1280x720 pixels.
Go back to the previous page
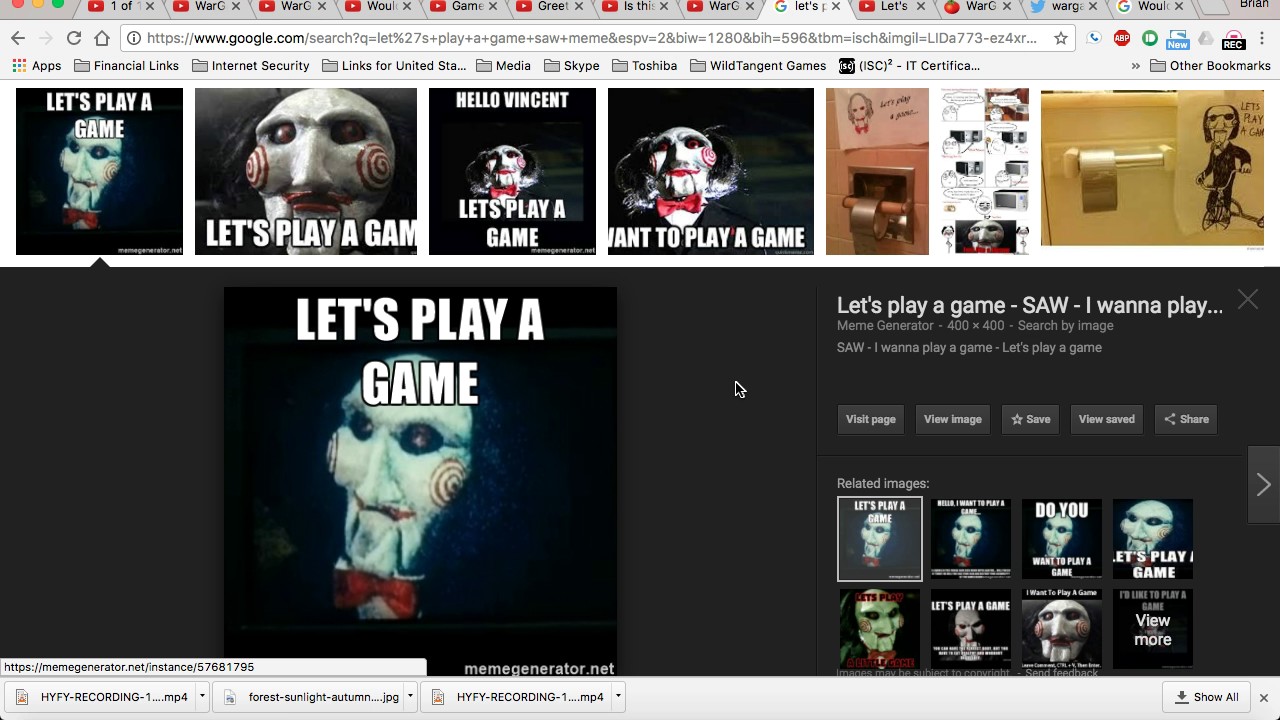click(x=18, y=39)
